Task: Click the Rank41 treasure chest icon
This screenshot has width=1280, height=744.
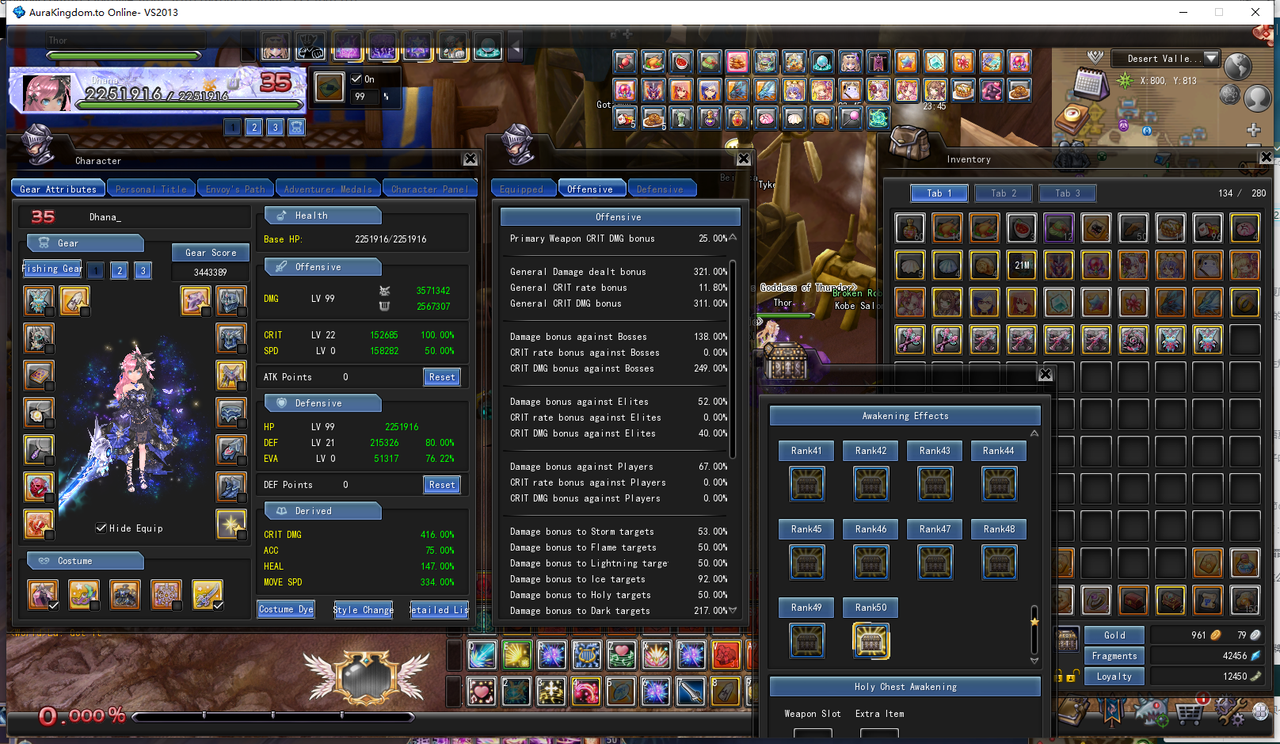Action: point(807,484)
